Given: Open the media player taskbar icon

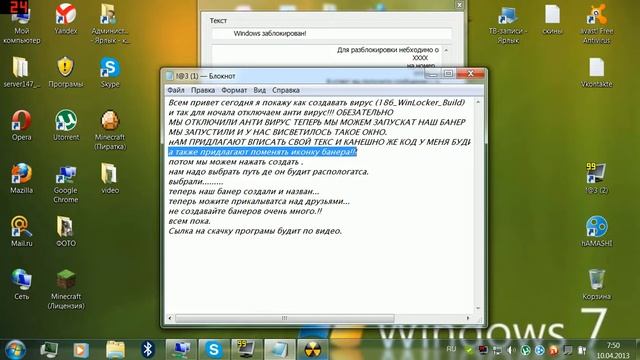Looking at the screenshot, I should [x=81, y=349].
